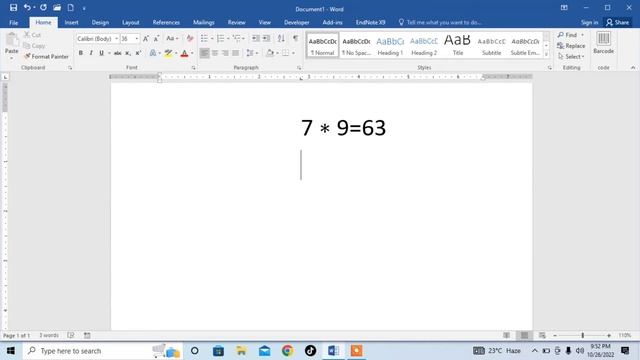Toggle Bold formatting
The width and height of the screenshot is (640, 360).
(x=81, y=53)
